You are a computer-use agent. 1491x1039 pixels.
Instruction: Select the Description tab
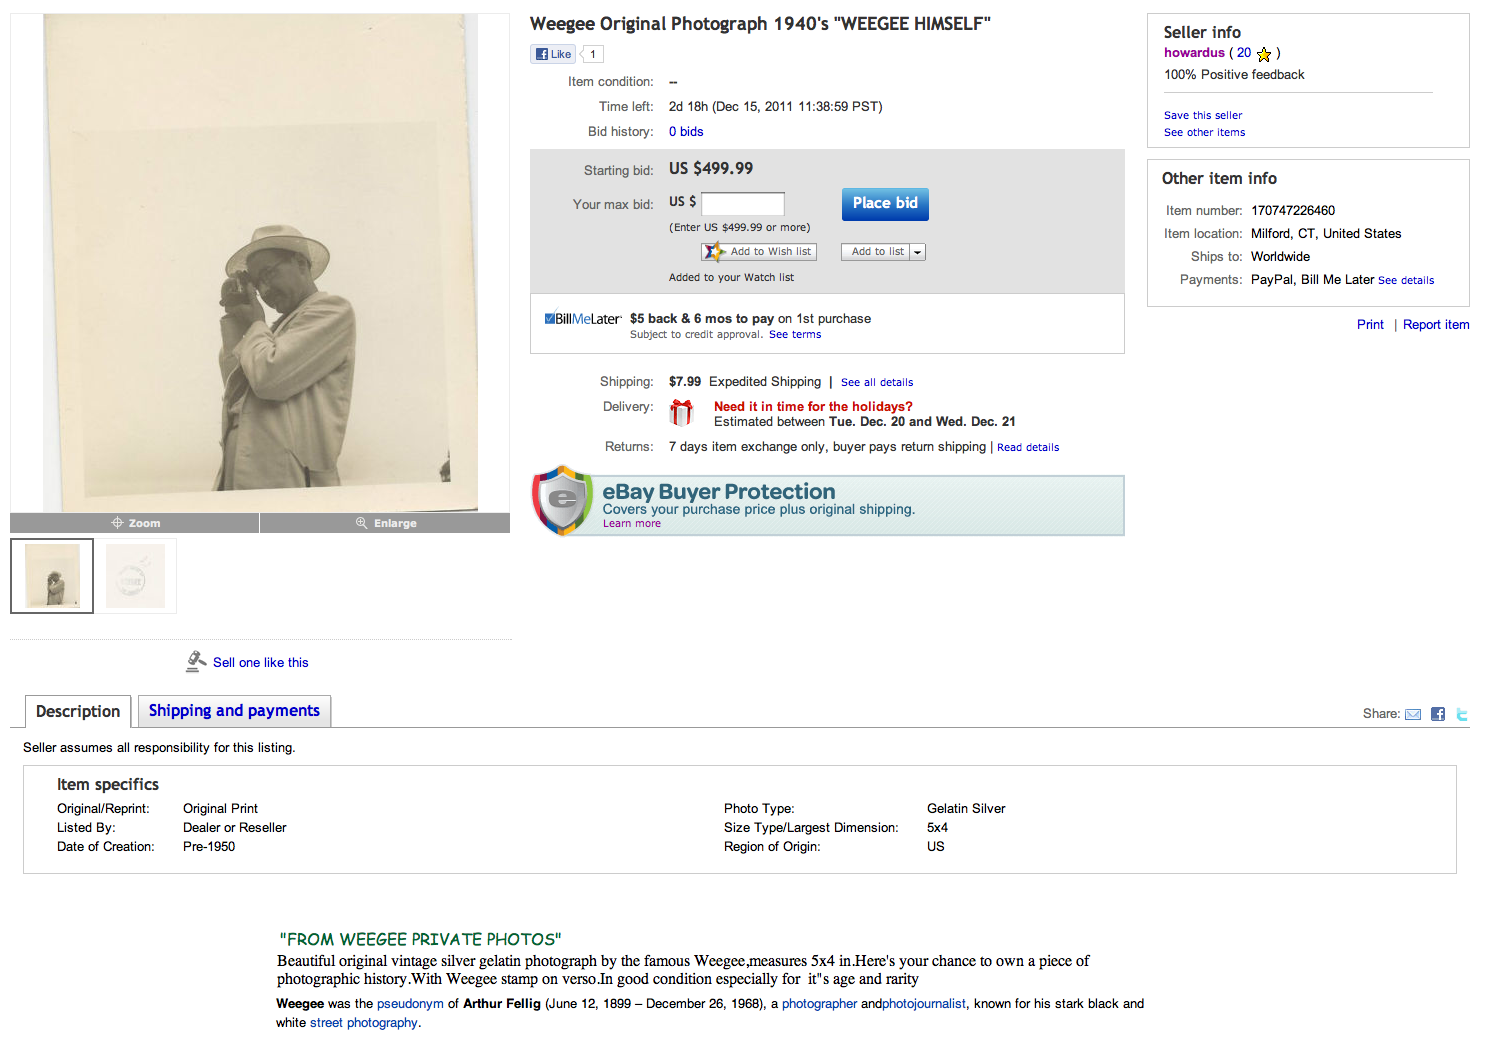(x=78, y=712)
